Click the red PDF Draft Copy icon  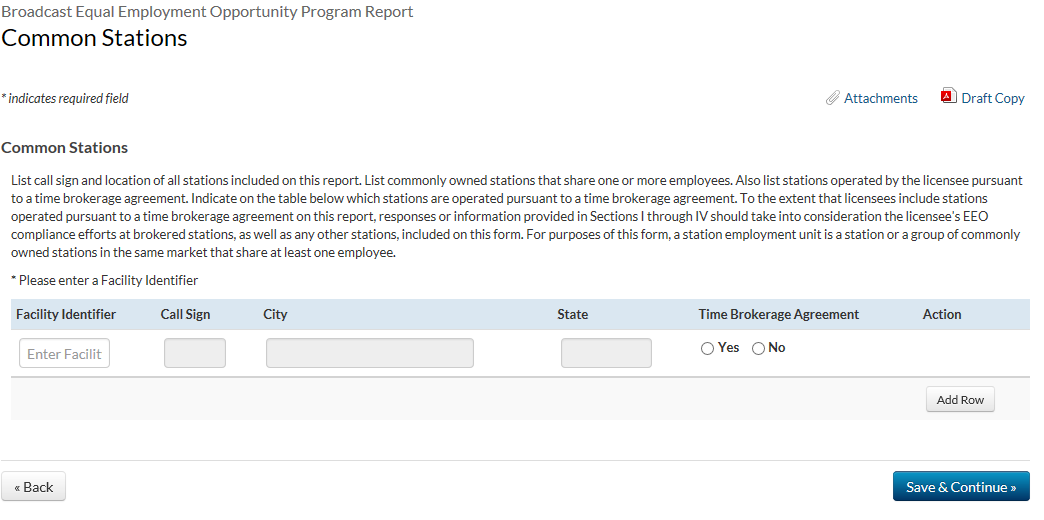tap(948, 96)
